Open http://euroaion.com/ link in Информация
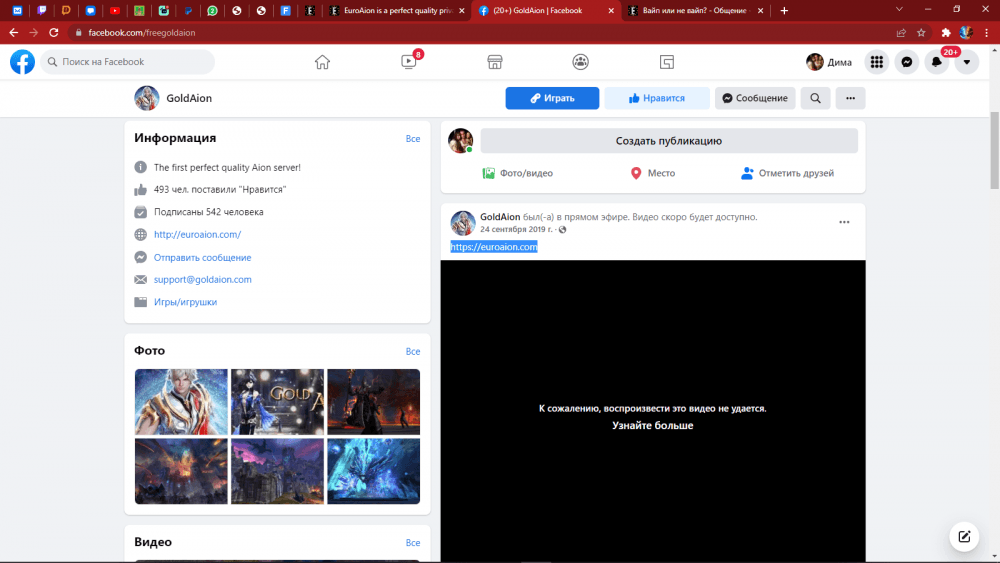 point(197,235)
